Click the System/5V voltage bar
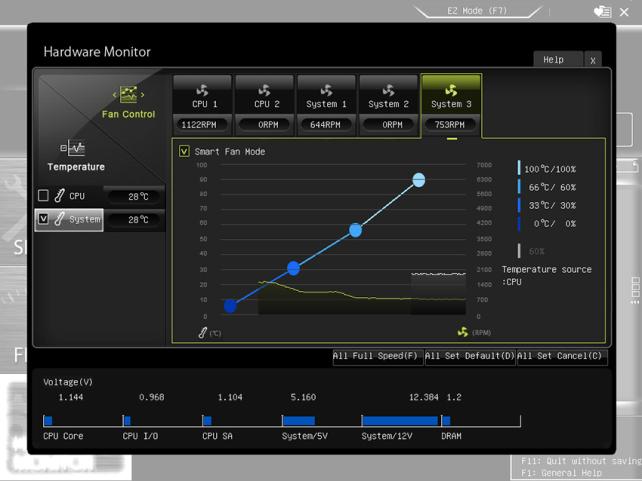642x481 pixels. pos(299,420)
